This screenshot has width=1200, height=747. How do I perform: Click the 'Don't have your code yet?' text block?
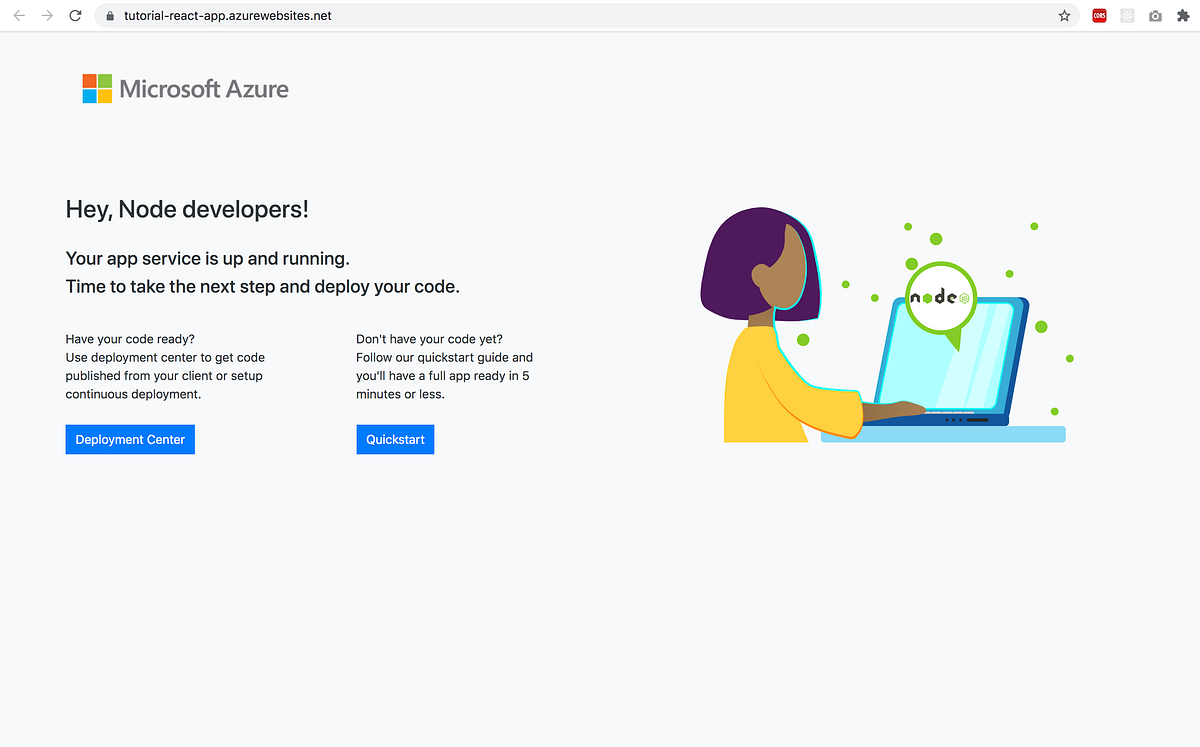tap(444, 366)
